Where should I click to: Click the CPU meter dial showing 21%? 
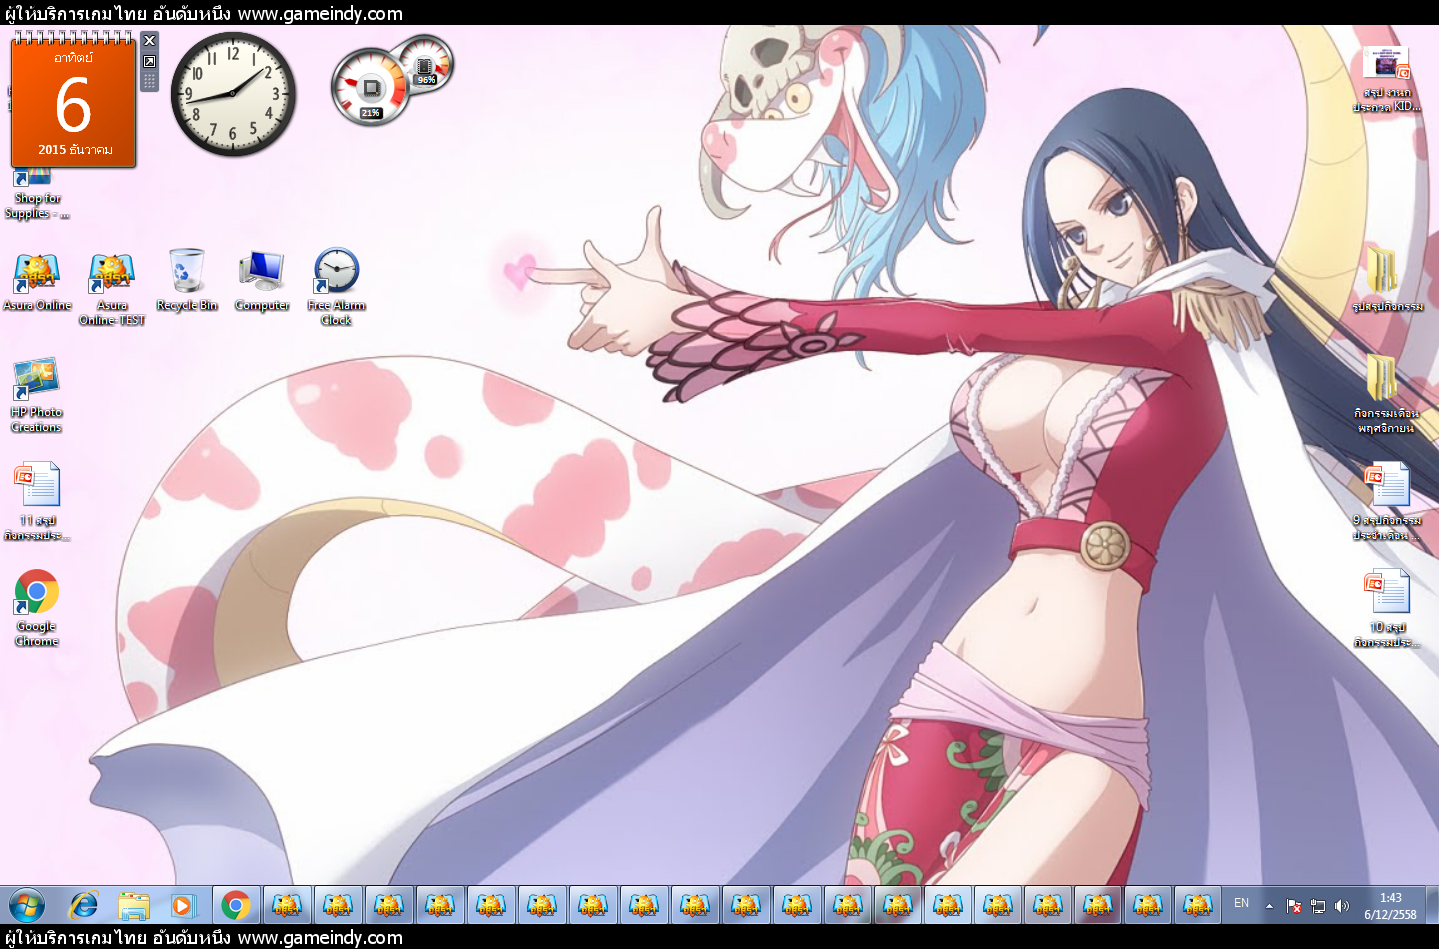[370, 87]
